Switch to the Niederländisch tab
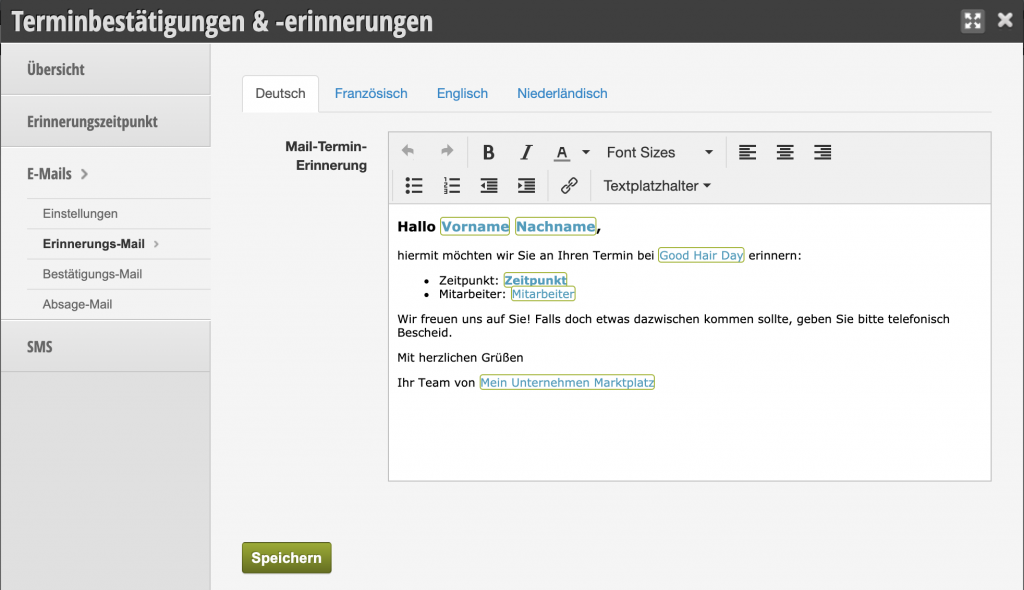 [x=562, y=93]
